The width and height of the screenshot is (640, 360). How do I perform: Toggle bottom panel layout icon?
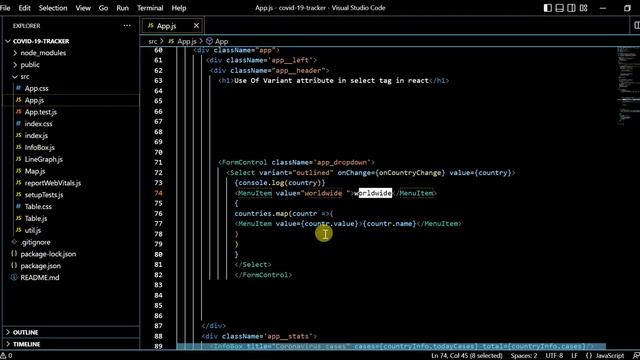point(560,8)
